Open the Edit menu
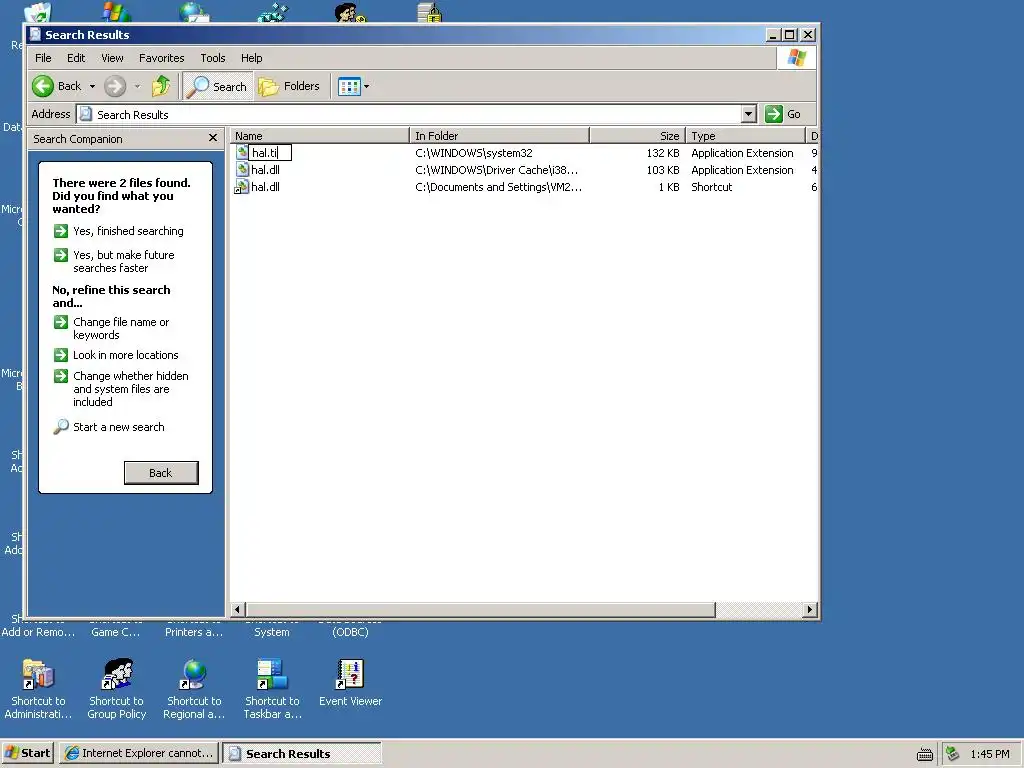1024x768 pixels. click(76, 58)
